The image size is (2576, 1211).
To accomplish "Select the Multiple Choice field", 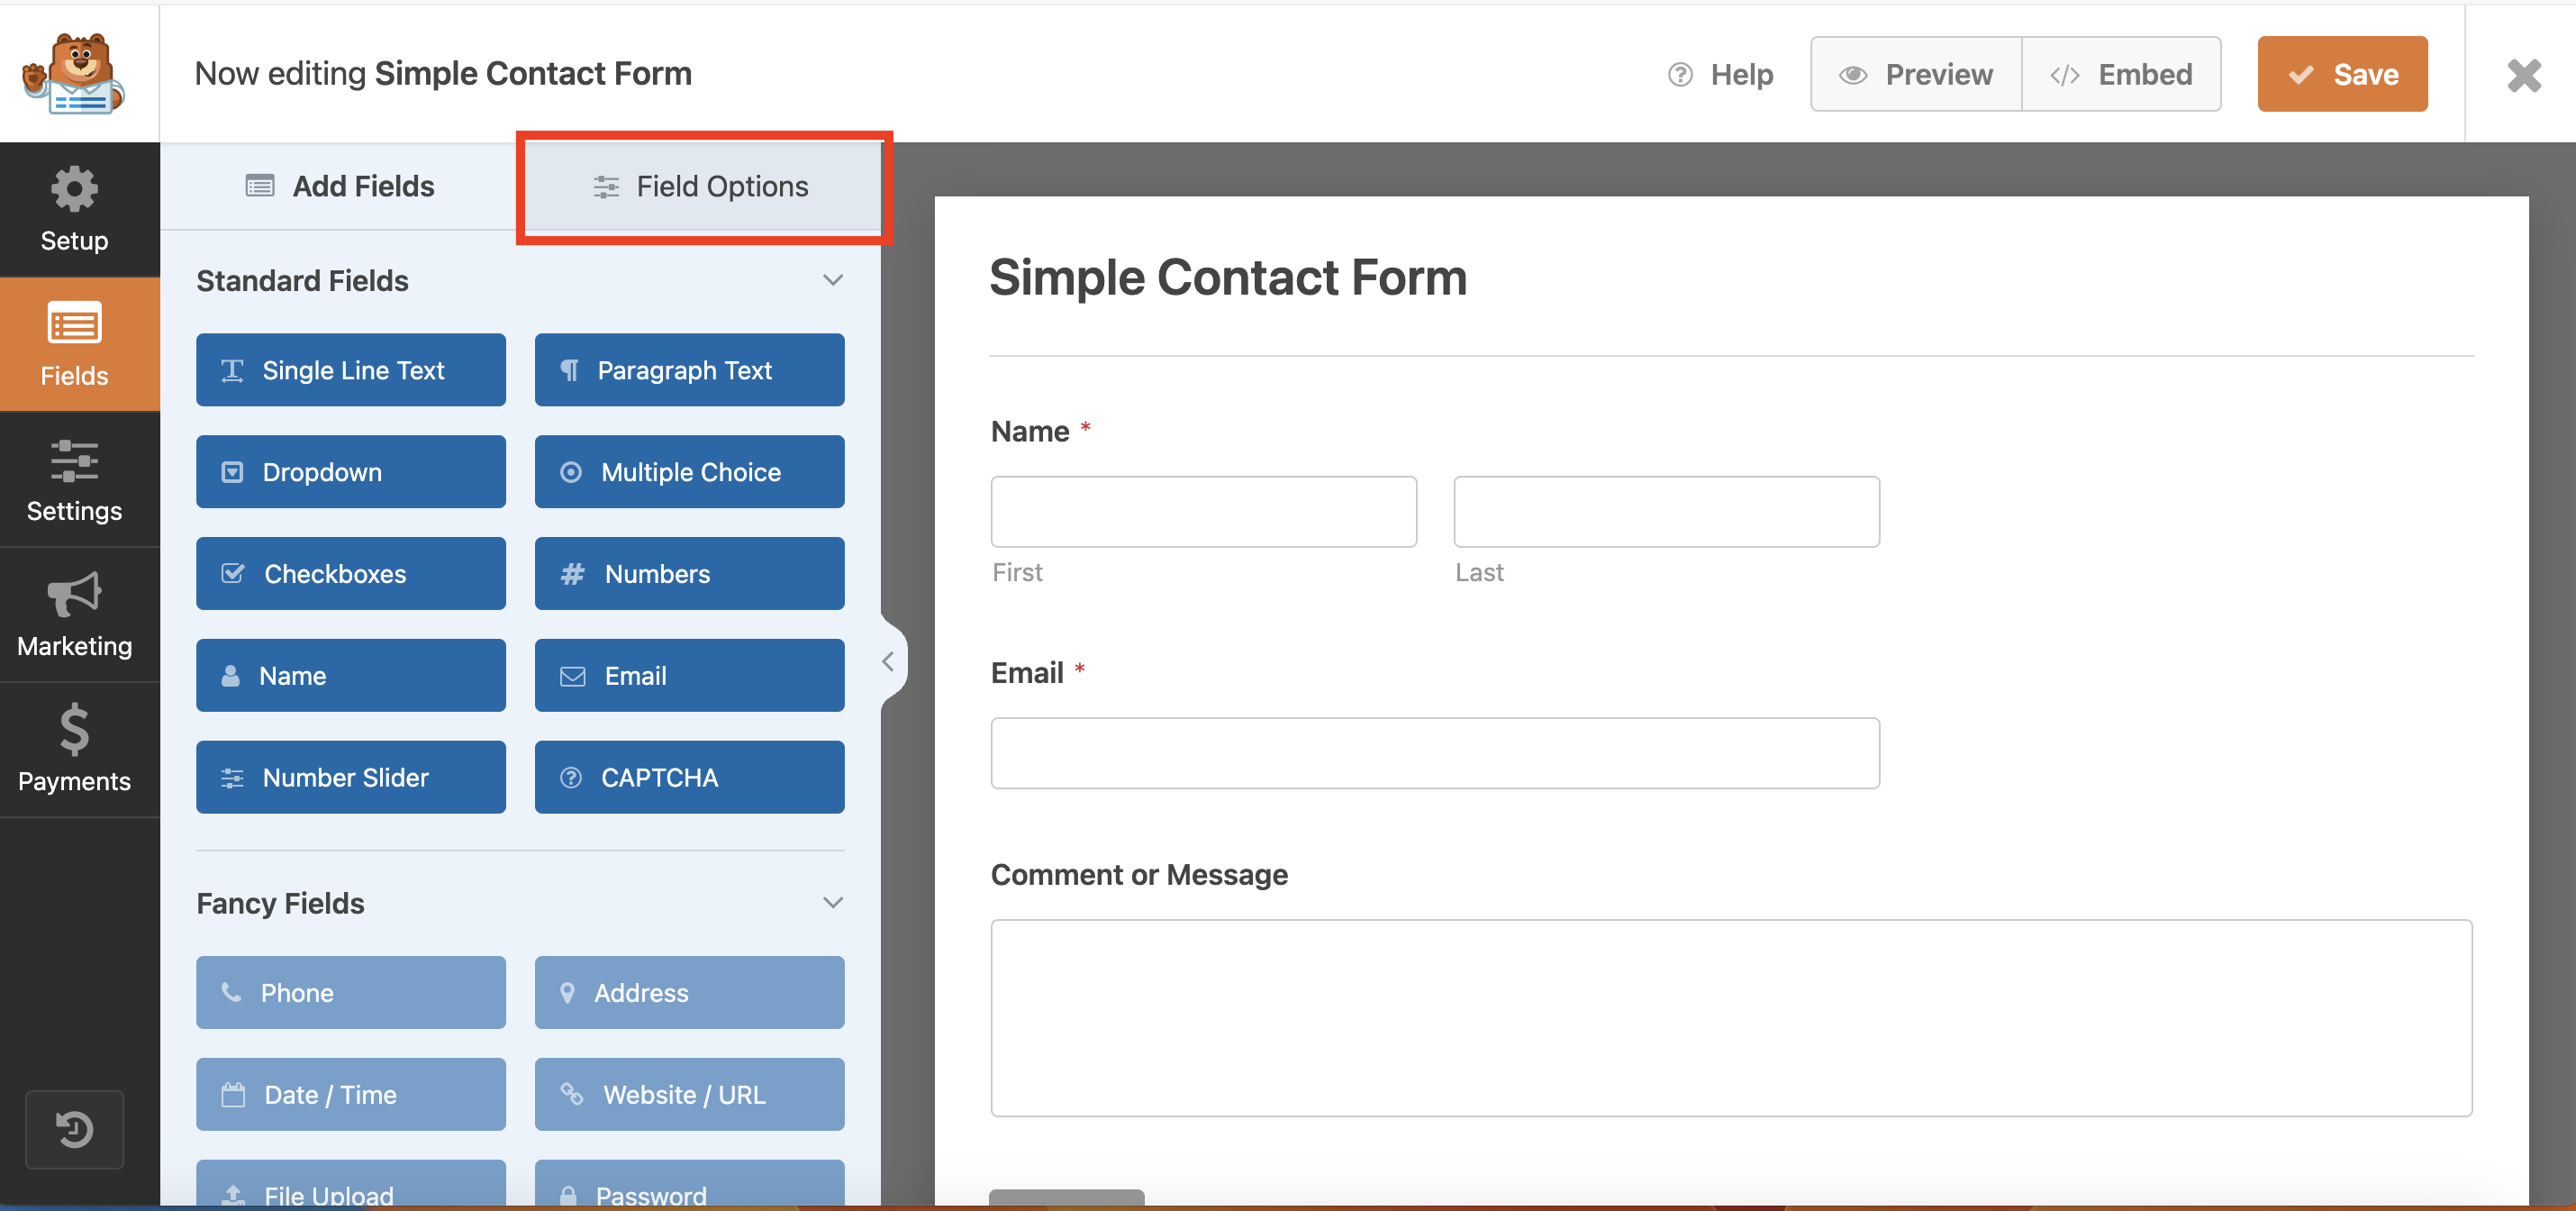I will click(x=690, y=471).
